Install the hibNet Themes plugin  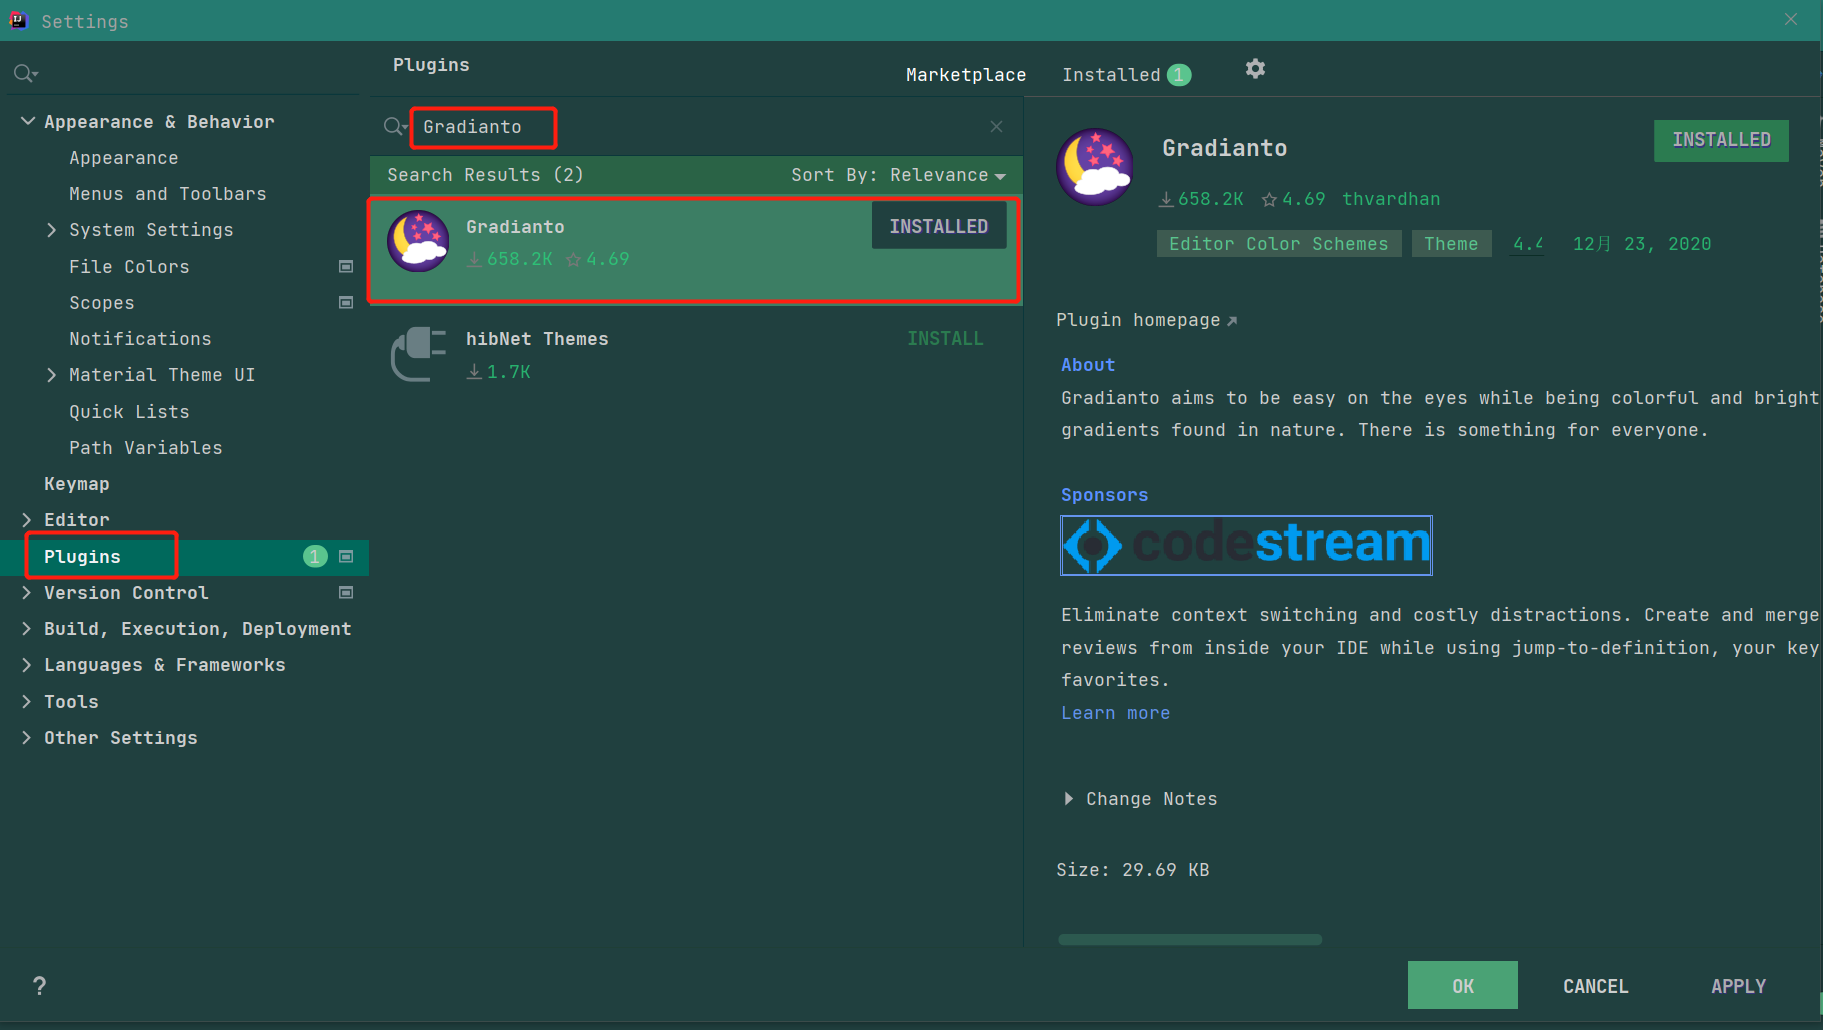click(x=945, y=339)
